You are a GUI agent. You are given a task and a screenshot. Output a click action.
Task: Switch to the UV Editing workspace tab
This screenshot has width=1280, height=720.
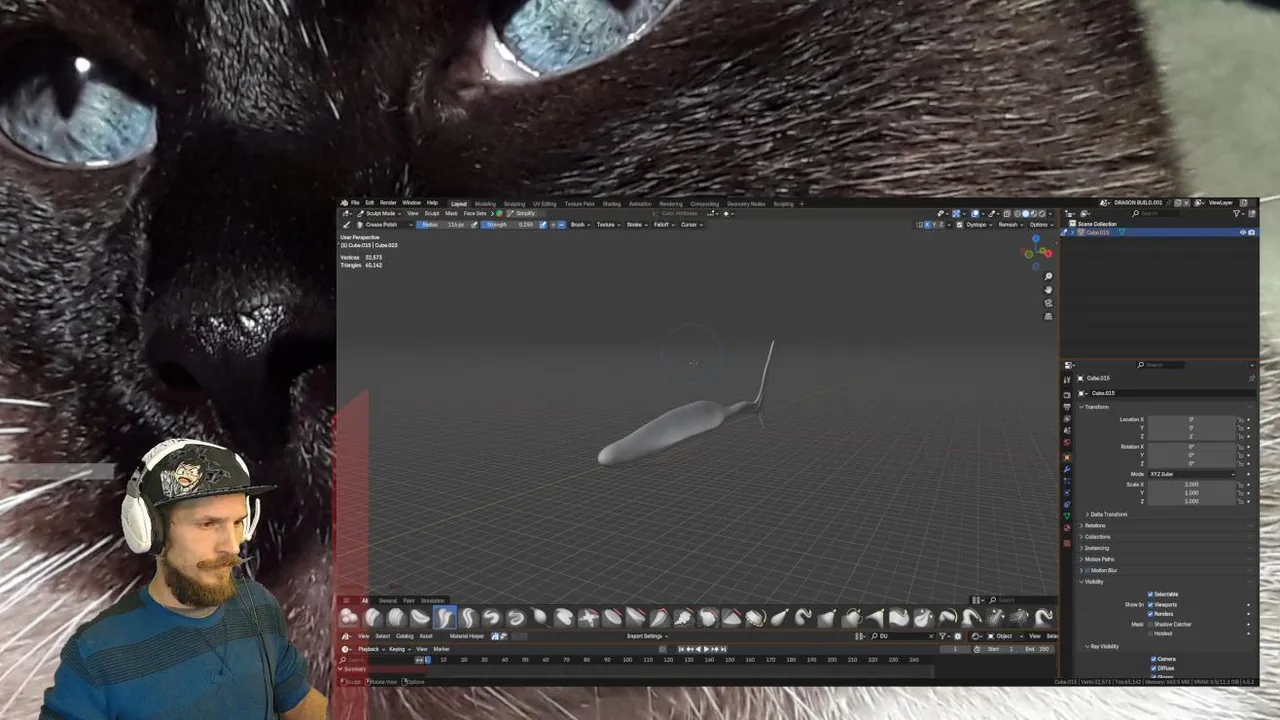[545, 203]
